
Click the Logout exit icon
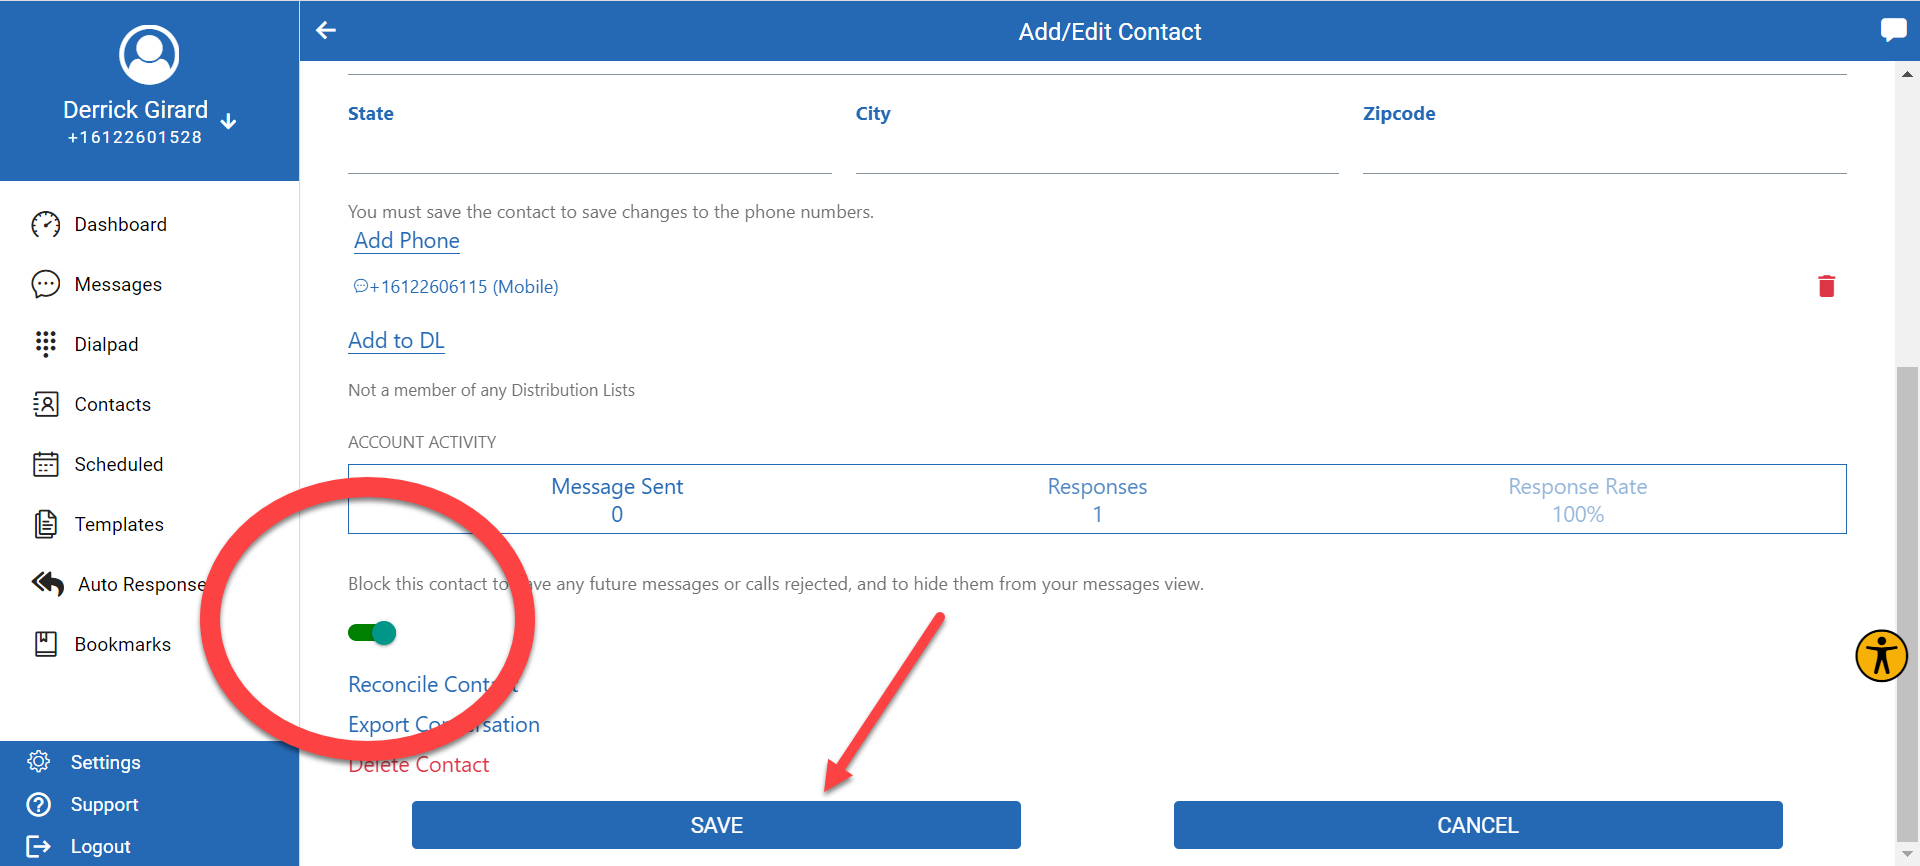point(39,846)
